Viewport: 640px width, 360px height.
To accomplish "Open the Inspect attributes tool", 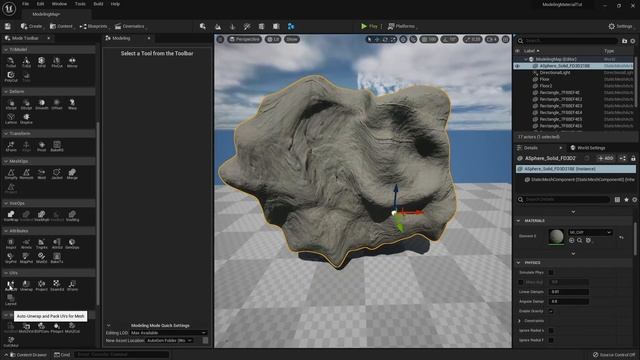I will coord(11,244).
